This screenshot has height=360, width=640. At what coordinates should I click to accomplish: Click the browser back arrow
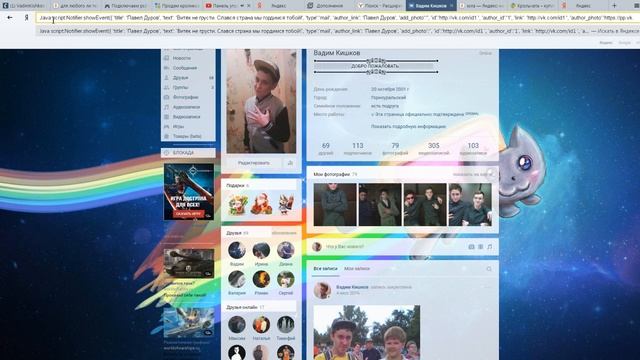coord(10,18)
